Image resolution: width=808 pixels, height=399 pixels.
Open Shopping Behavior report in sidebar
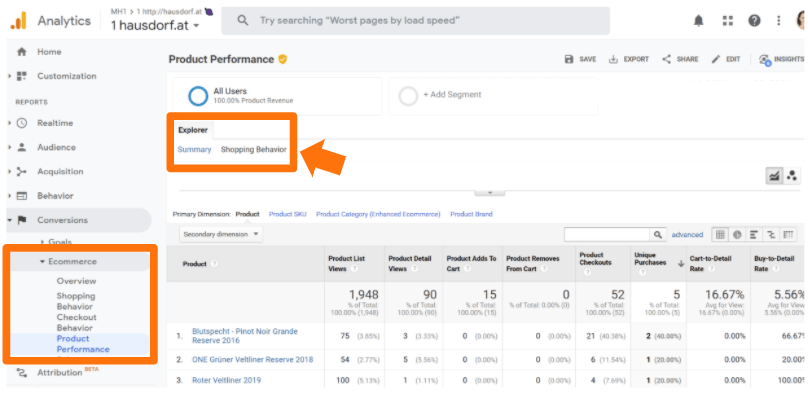tap(76, 301)
